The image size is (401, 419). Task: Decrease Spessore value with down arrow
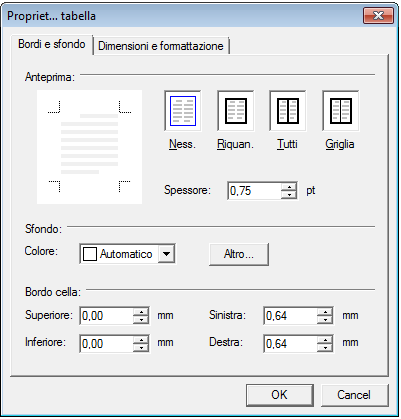289,195
